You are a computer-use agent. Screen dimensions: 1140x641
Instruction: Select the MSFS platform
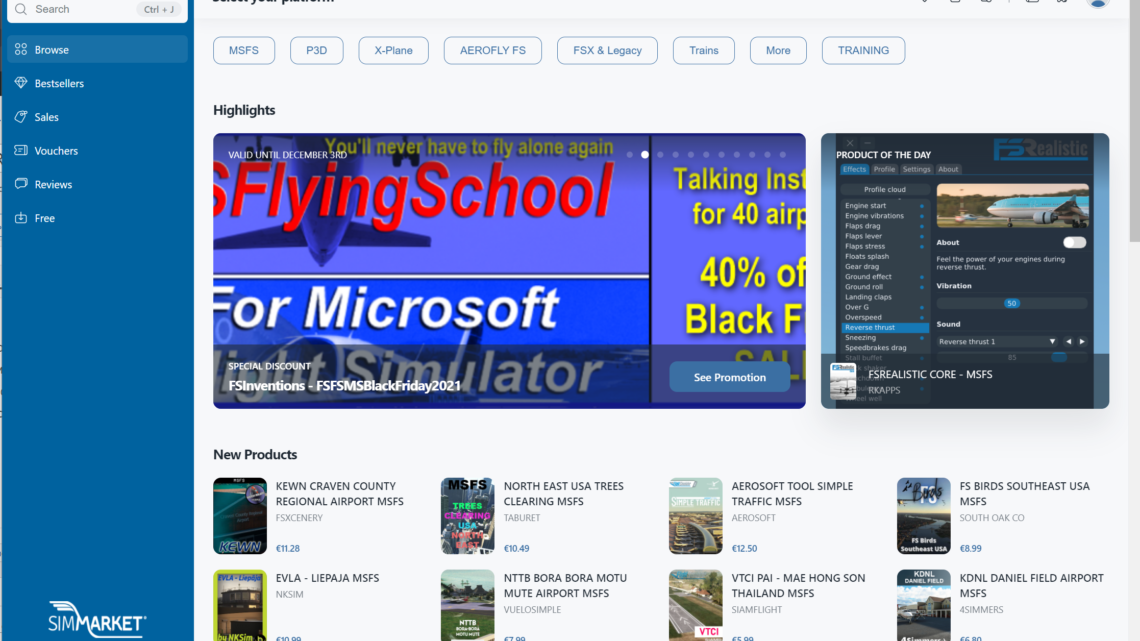coord(244,50)
